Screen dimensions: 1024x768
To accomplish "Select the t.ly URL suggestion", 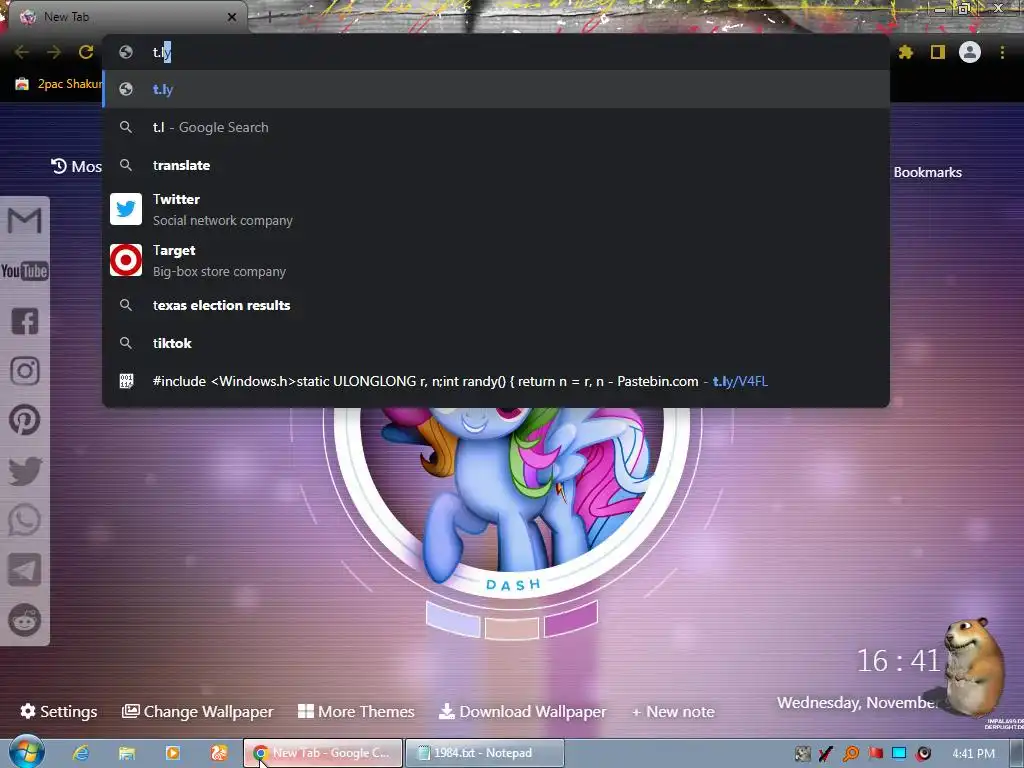I will click(x=496, y=89).
